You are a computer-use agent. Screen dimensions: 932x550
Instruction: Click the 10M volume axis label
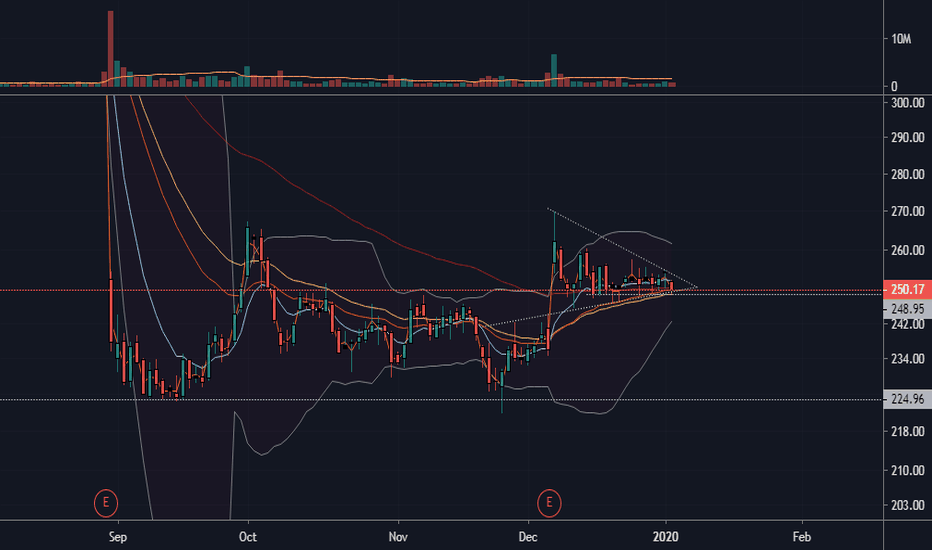point(901,39)
